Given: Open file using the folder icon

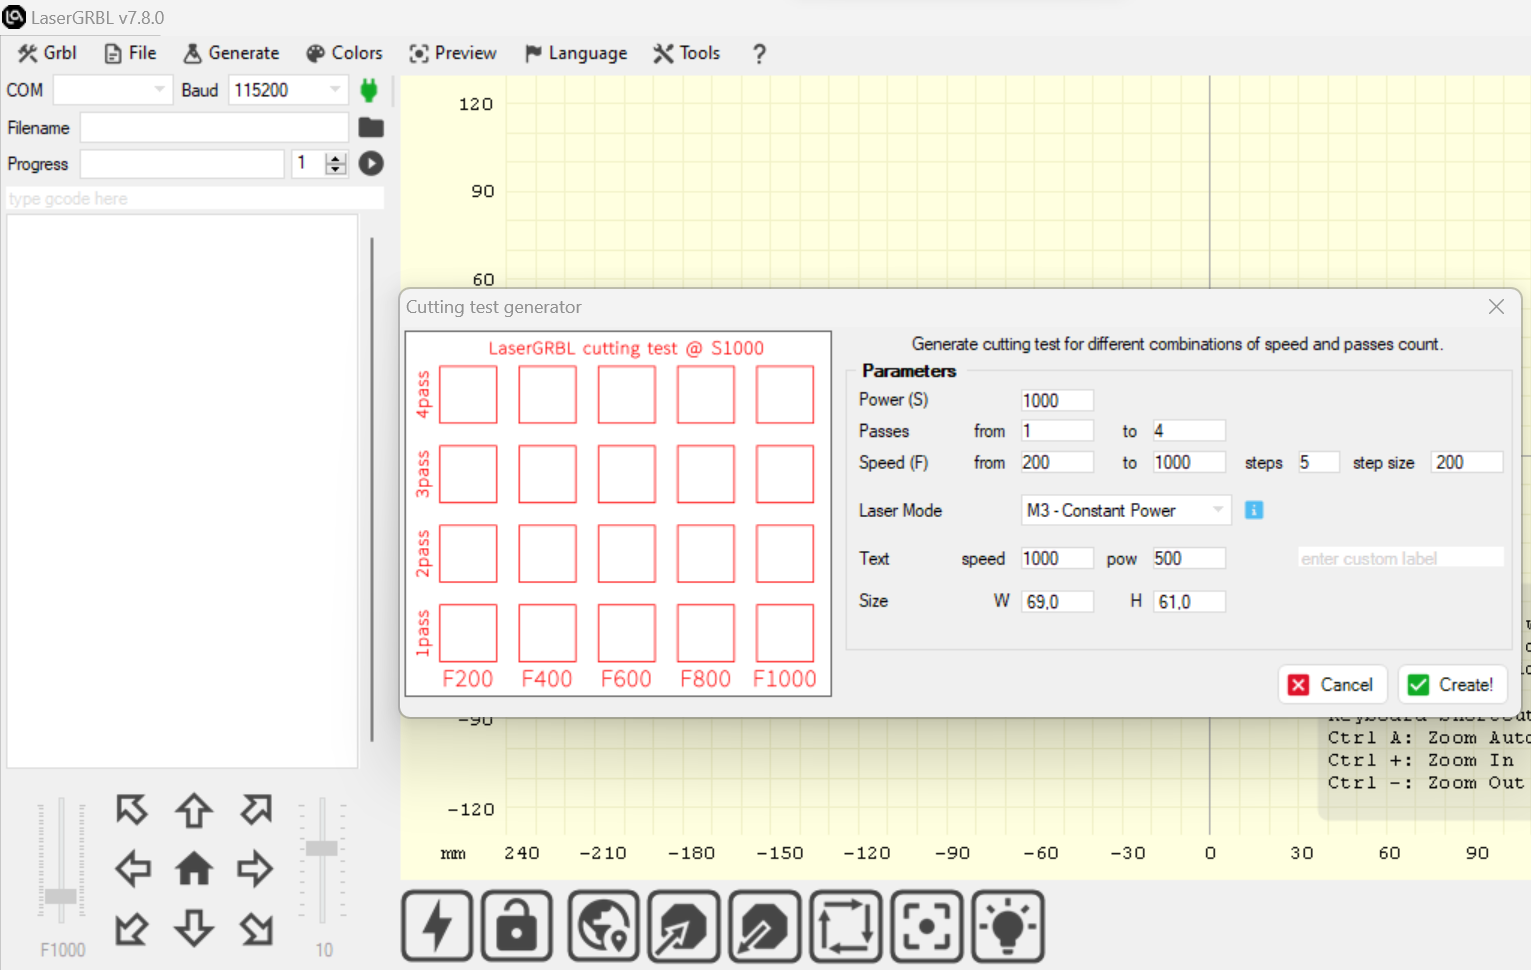Looking at the screenshot, I should 371,127.
